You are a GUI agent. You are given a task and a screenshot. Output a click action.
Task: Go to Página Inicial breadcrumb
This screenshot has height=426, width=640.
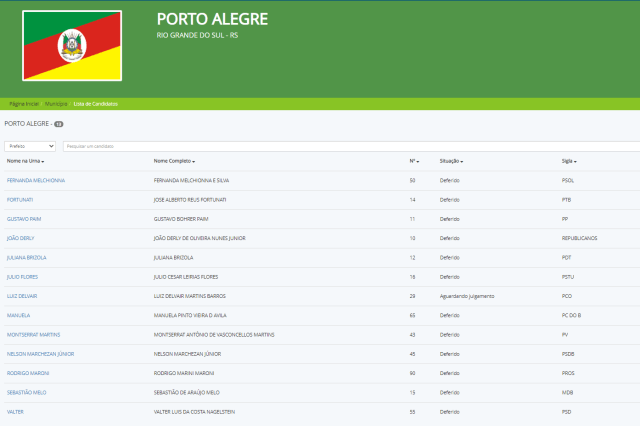point(24,104)
